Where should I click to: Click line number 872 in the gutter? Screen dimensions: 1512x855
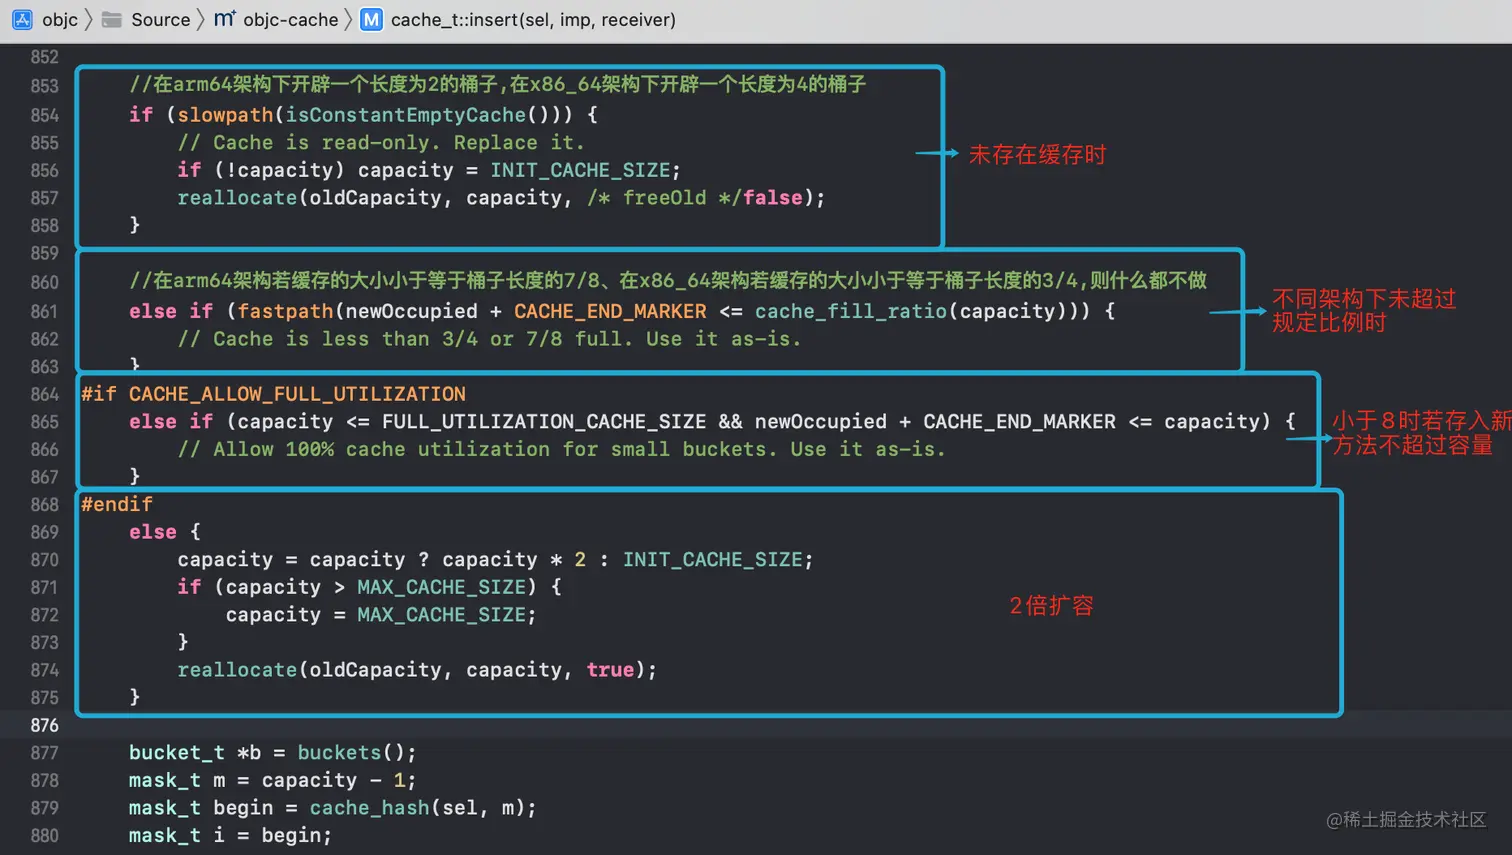[x=44, y=615]
